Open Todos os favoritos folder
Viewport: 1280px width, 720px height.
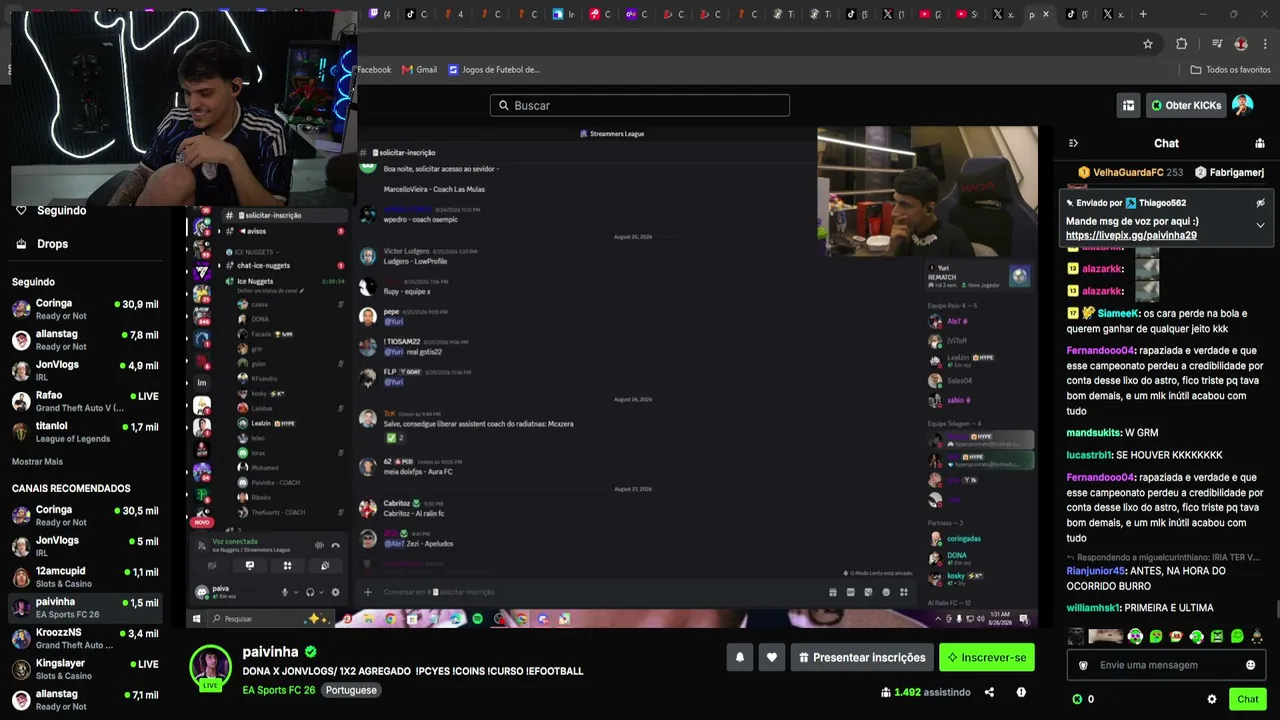point(1230,70)
